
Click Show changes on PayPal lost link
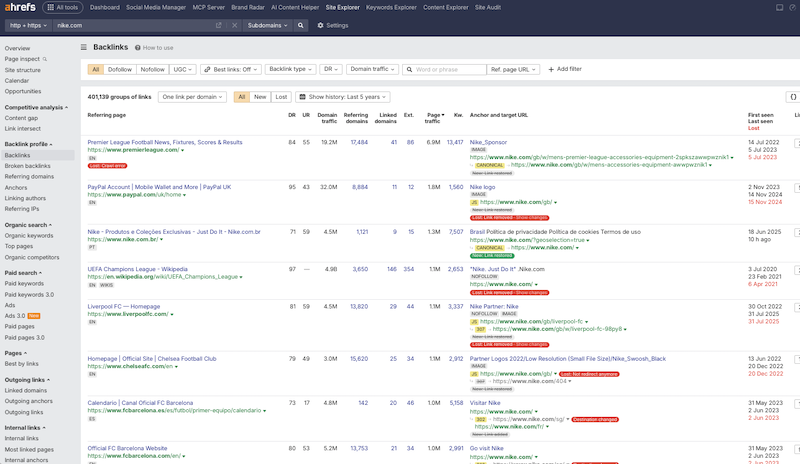point(531,218)
